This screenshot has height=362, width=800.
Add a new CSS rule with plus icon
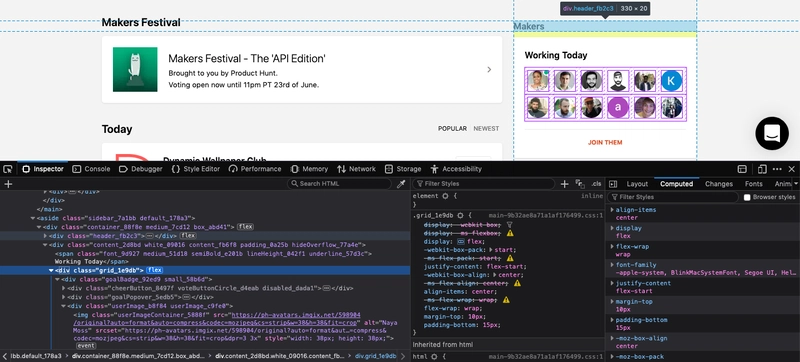[x=564, y=184]
